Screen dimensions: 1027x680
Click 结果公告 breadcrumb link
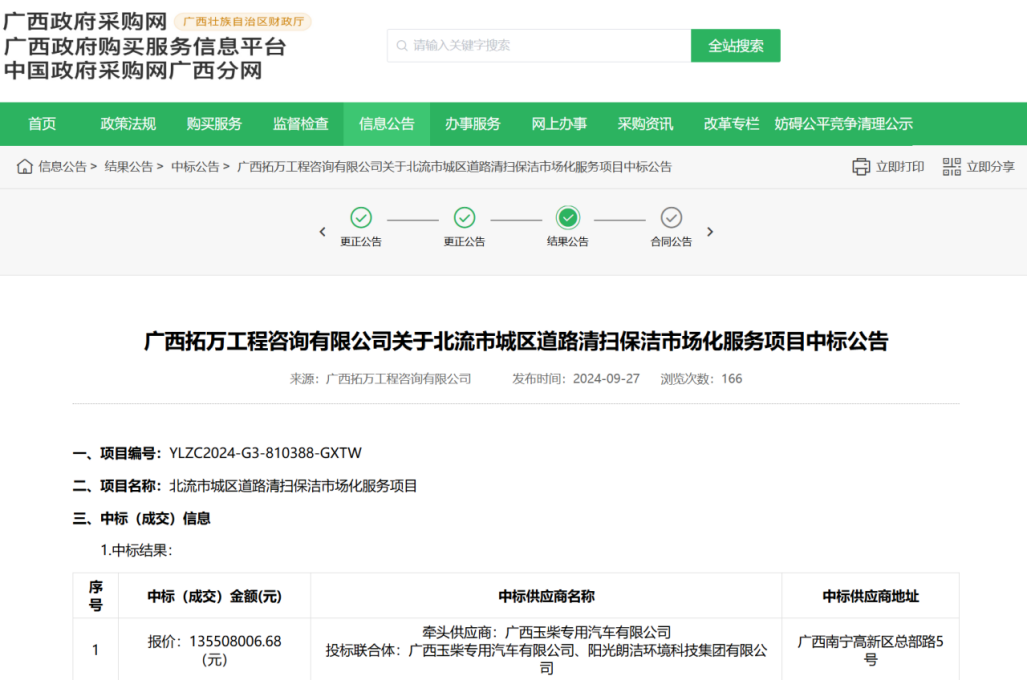128,166
